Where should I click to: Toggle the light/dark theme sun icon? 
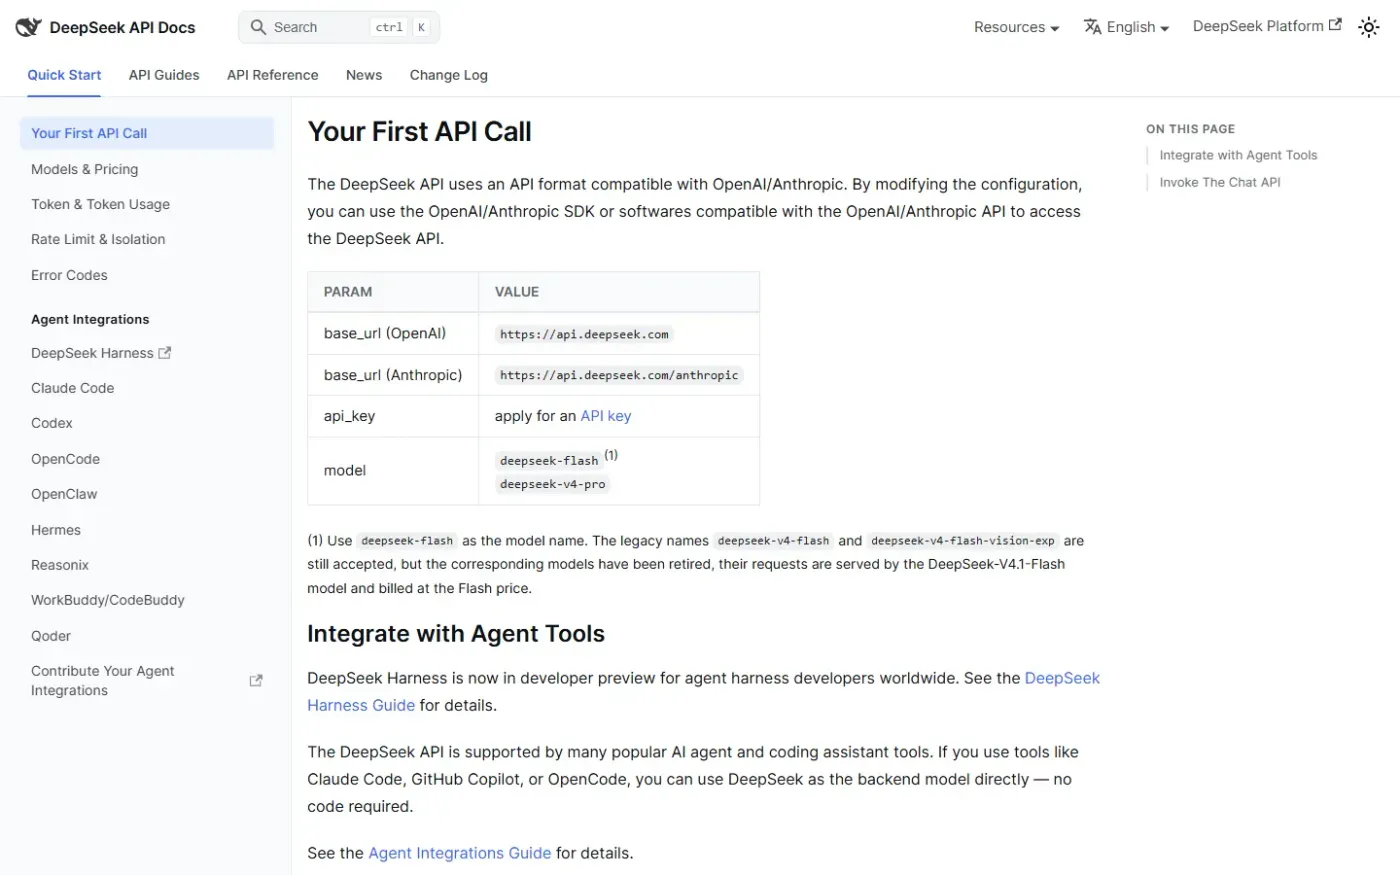pos(1368,27)
